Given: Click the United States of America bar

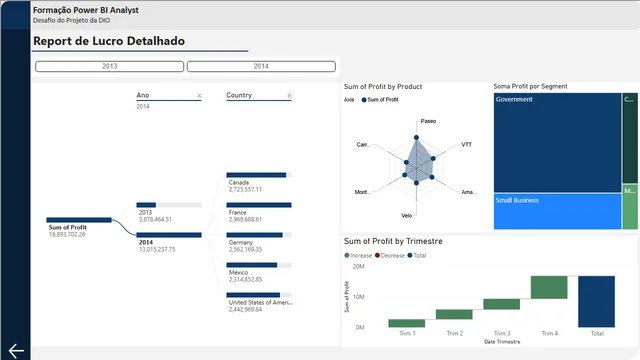Looking at the screenshot, I should 259,295.
